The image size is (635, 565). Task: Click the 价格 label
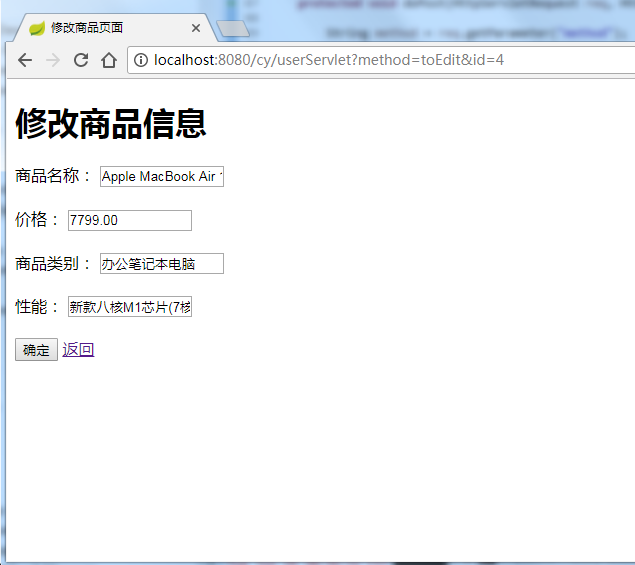[x=37, y=220]
